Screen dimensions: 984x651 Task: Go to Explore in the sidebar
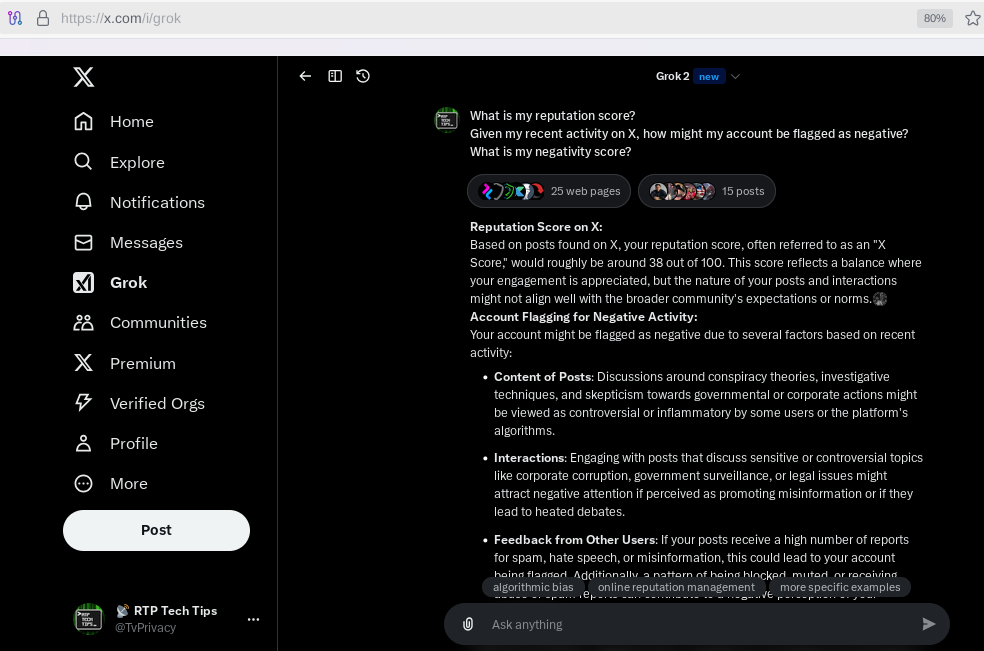click(x=119, y=162)
